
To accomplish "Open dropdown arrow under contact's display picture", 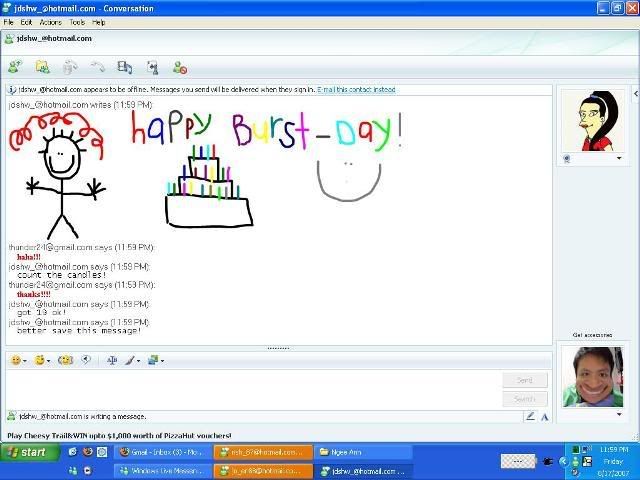I will tap(619, 158).
